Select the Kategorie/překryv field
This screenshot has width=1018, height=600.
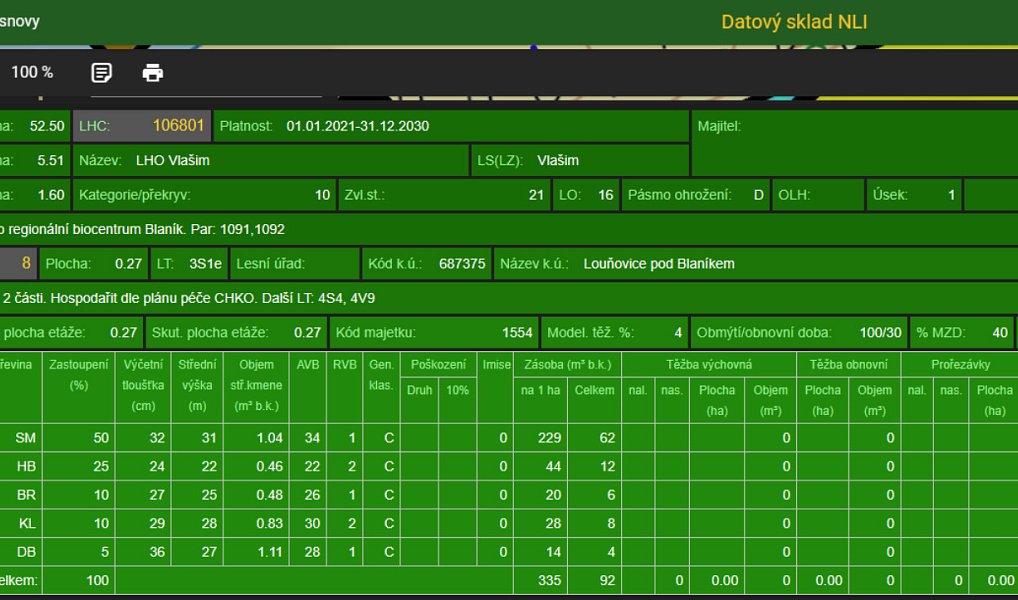205,195
